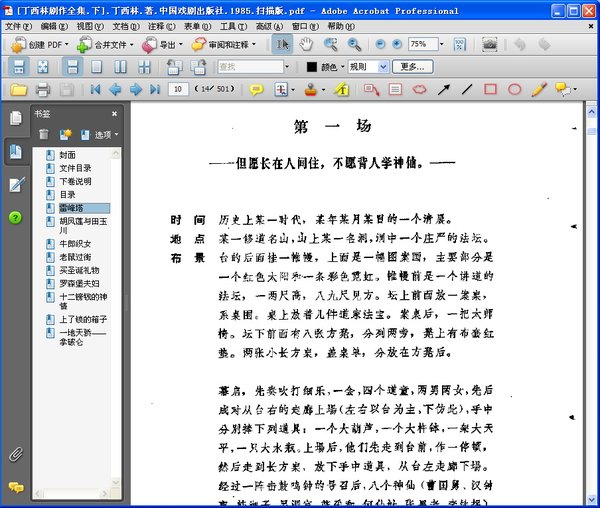Switch to single page view
This screenshot has width=600, height=508.
(x=96, y=67)
